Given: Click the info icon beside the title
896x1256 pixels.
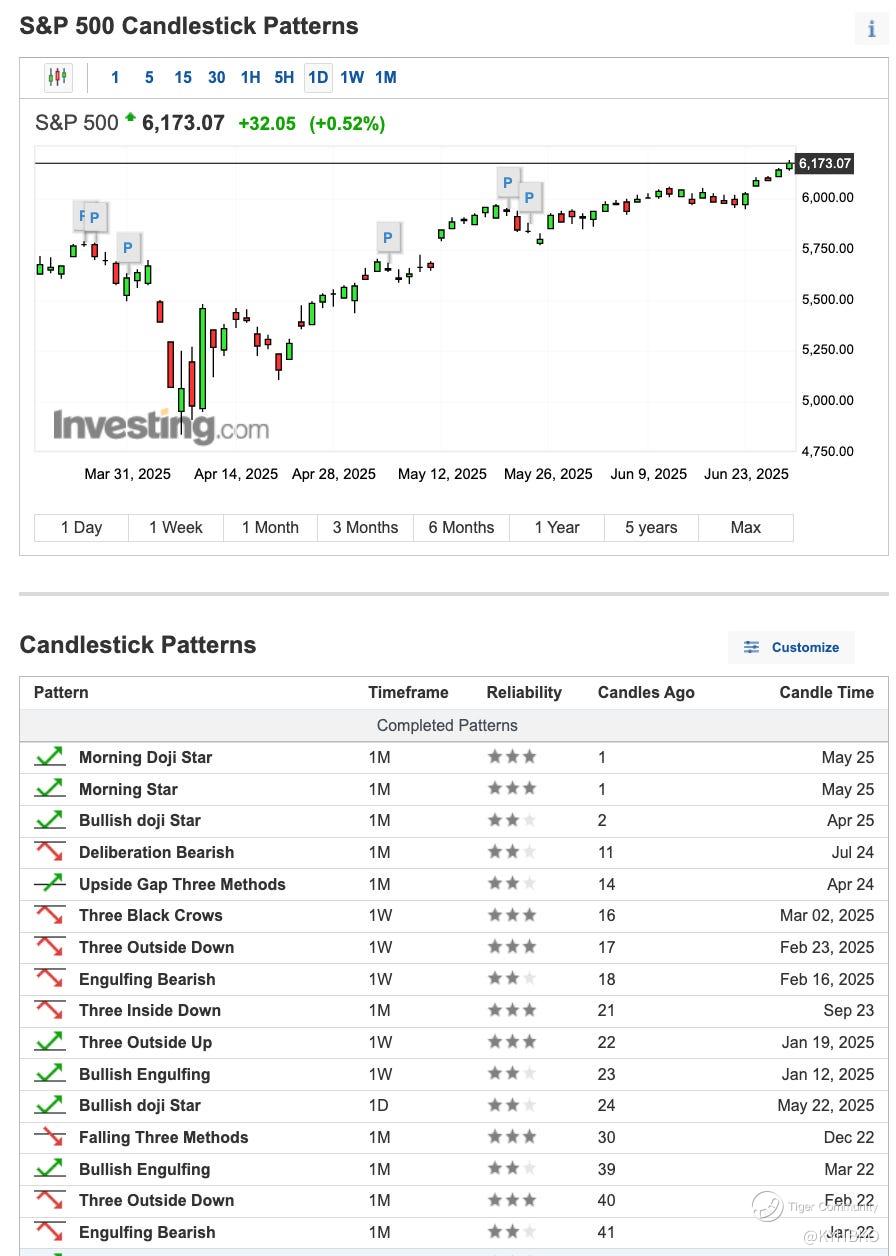Looking at the screenshot, I should (x=871, y=29).
